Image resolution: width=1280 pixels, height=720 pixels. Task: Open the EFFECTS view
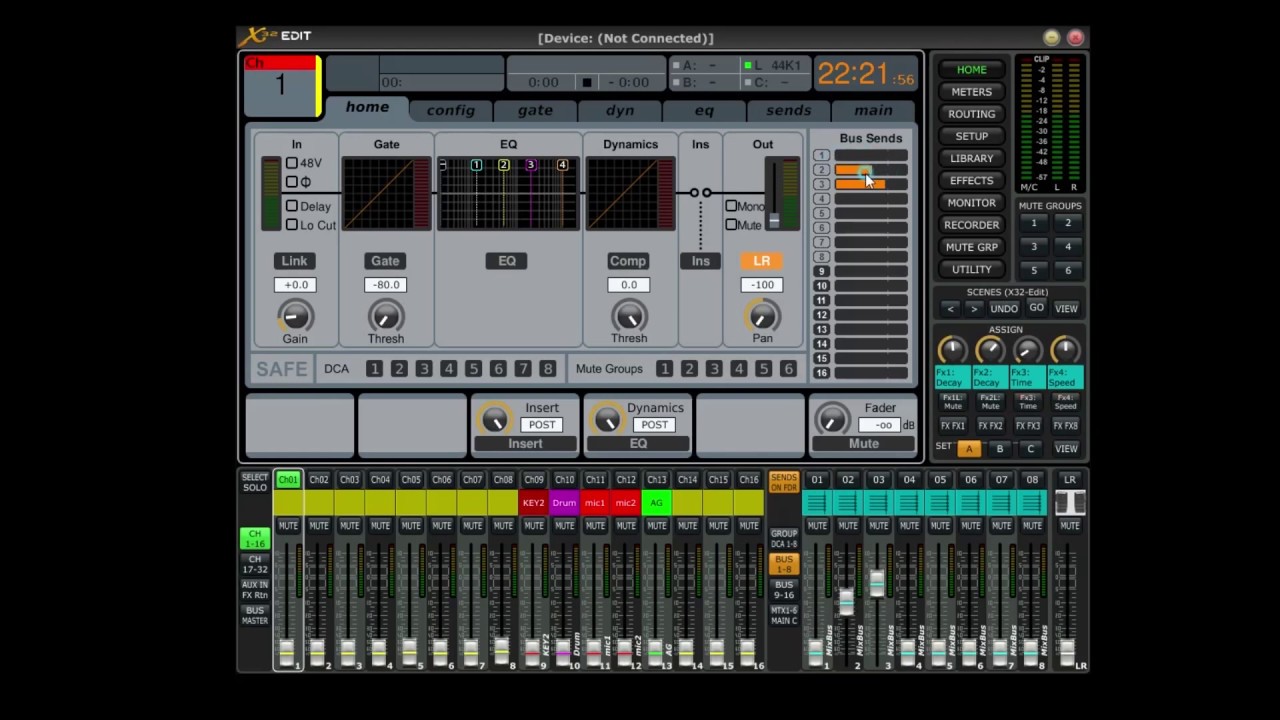(x=971, y=181)
